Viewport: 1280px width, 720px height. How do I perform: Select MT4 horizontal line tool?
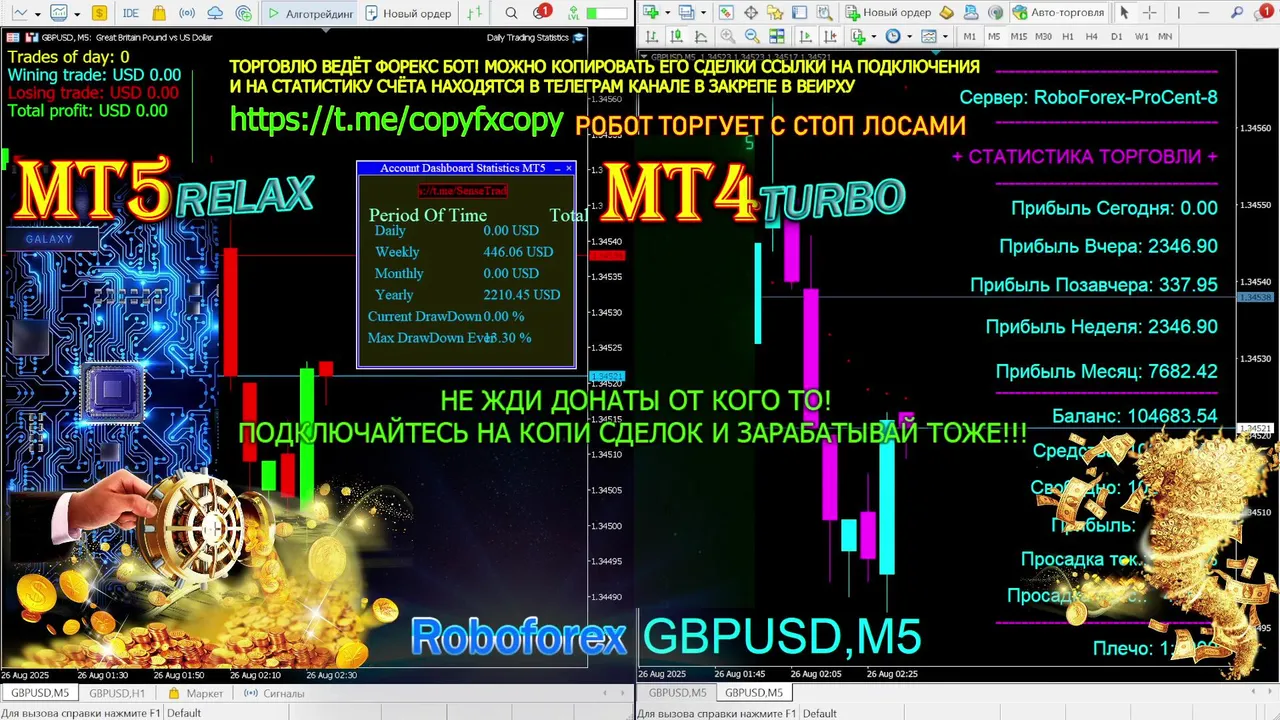(1204, 12)
